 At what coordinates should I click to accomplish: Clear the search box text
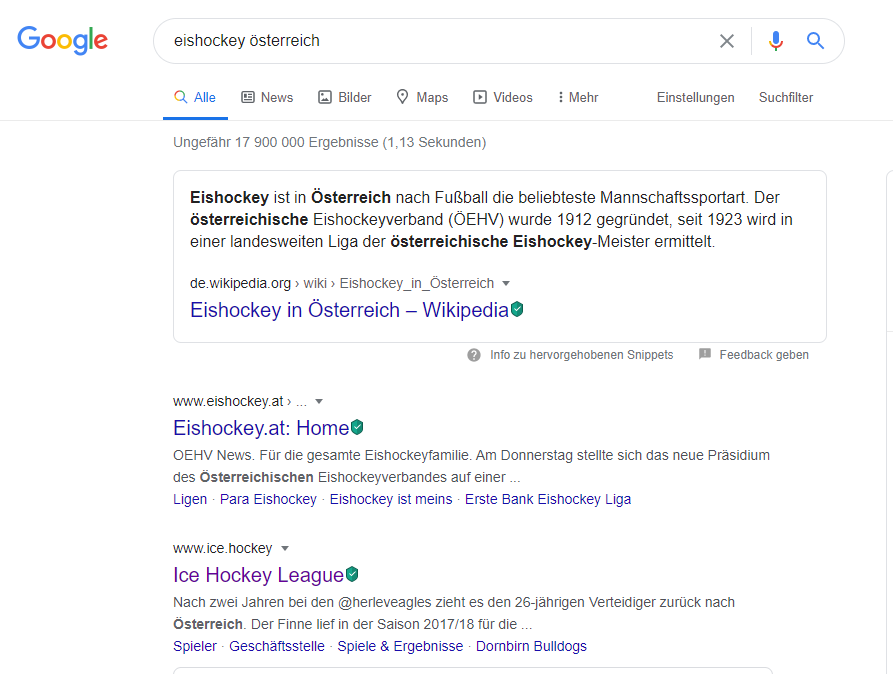(x=727, y=41)
